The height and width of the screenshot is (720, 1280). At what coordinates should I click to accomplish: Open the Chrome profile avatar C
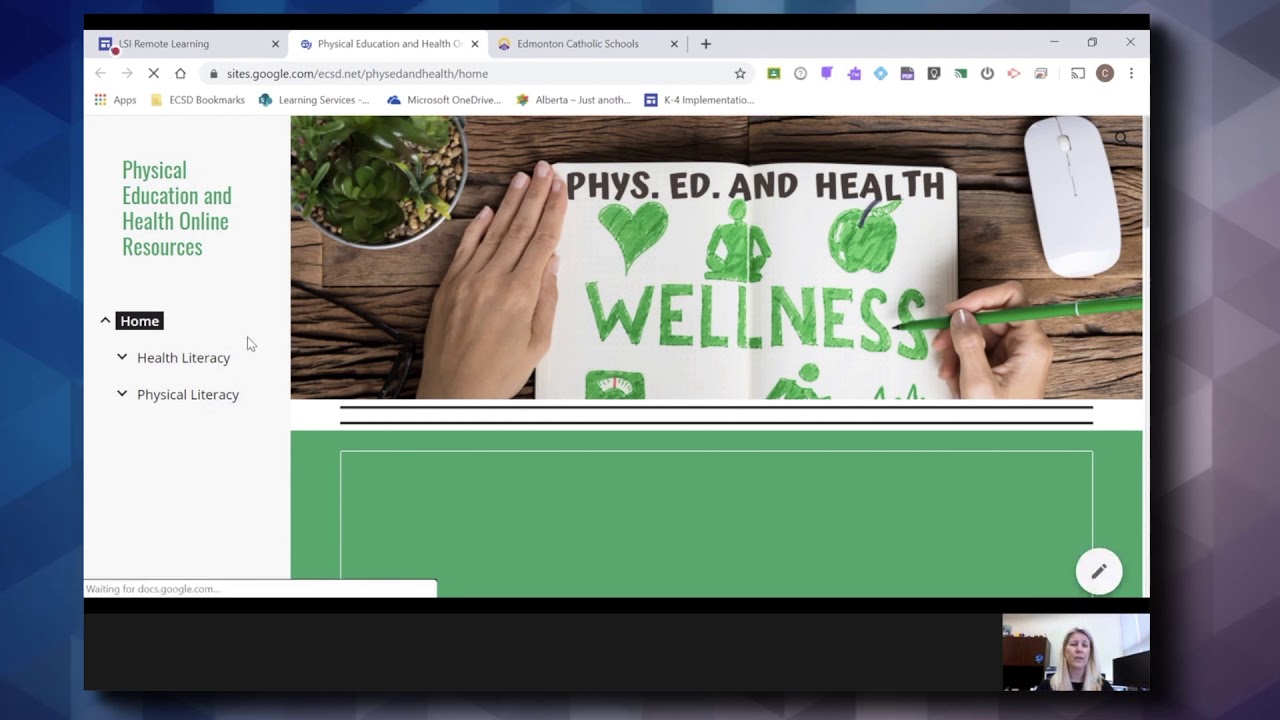click(x=1105, y=73)
